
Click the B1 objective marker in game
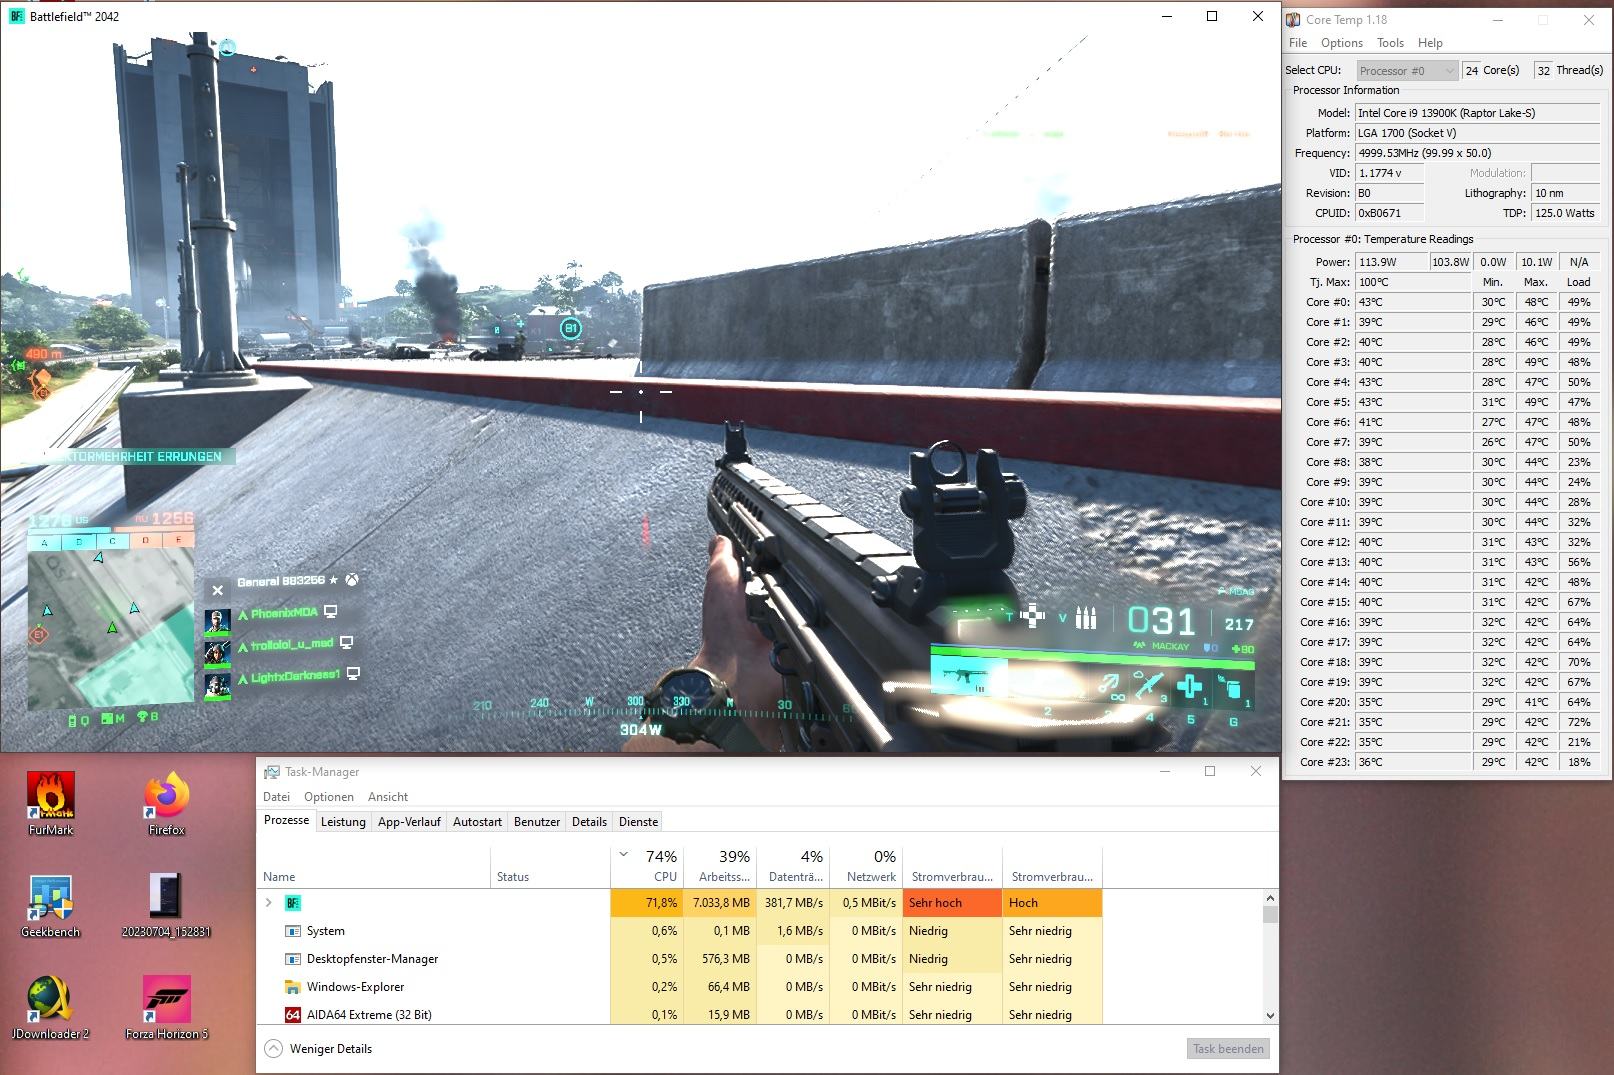[x=571, y=328]
